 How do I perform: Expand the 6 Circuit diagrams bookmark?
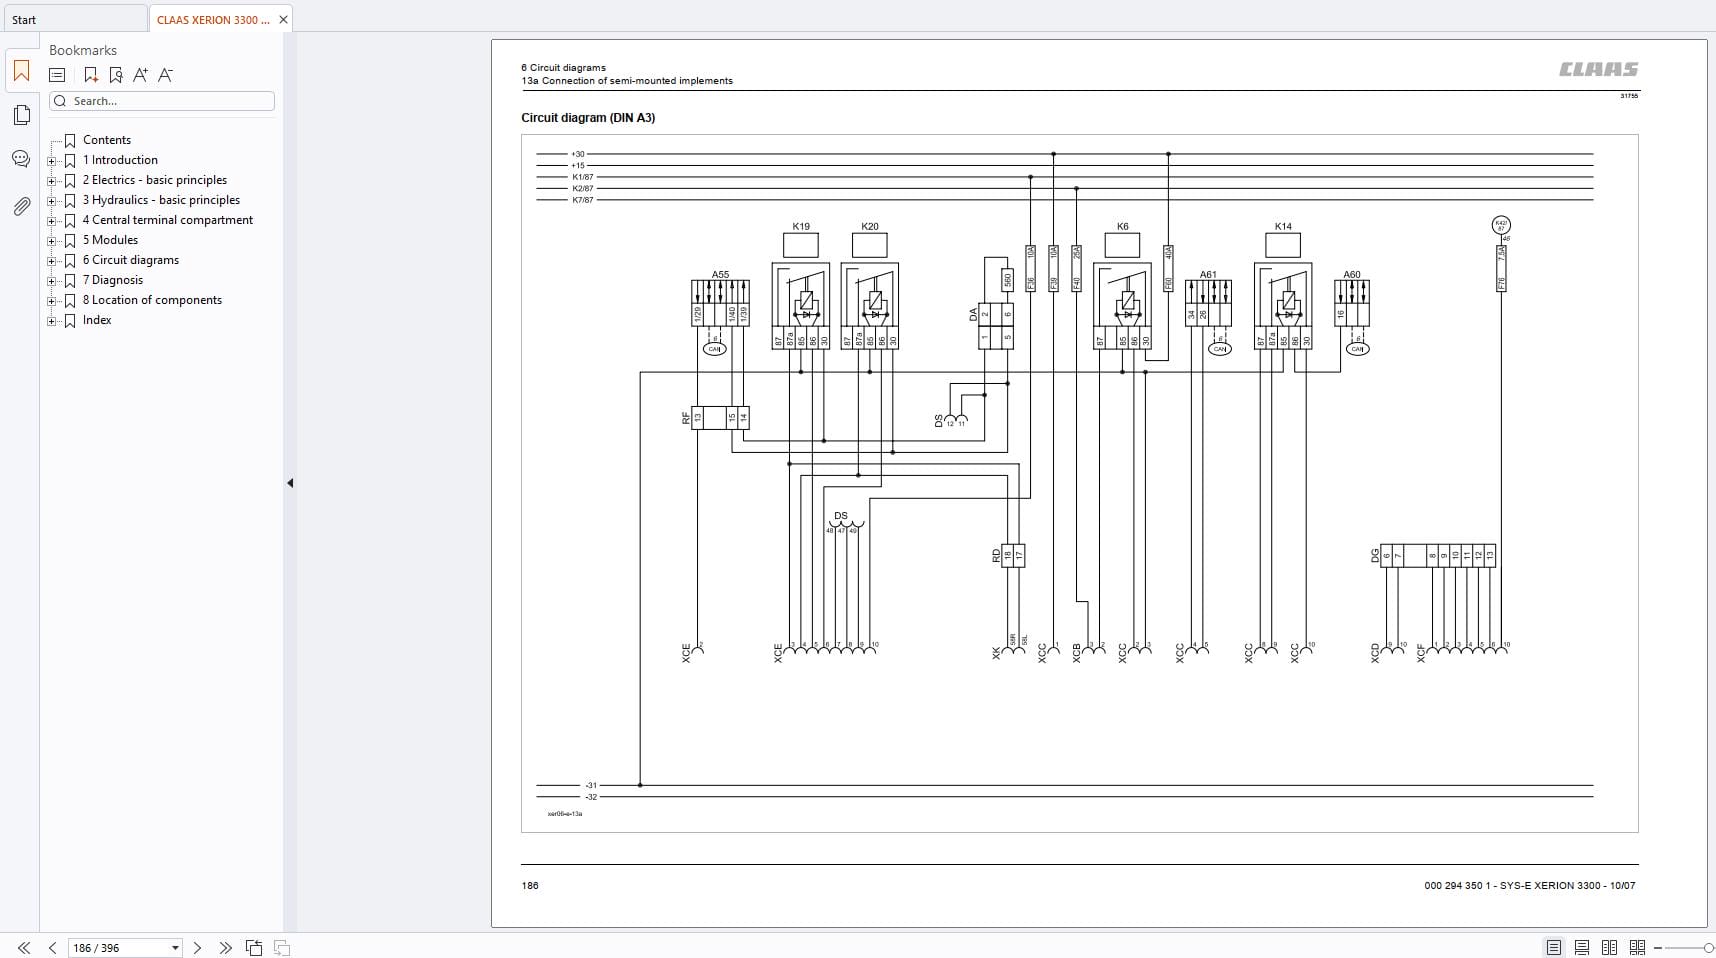click(52, 261)
